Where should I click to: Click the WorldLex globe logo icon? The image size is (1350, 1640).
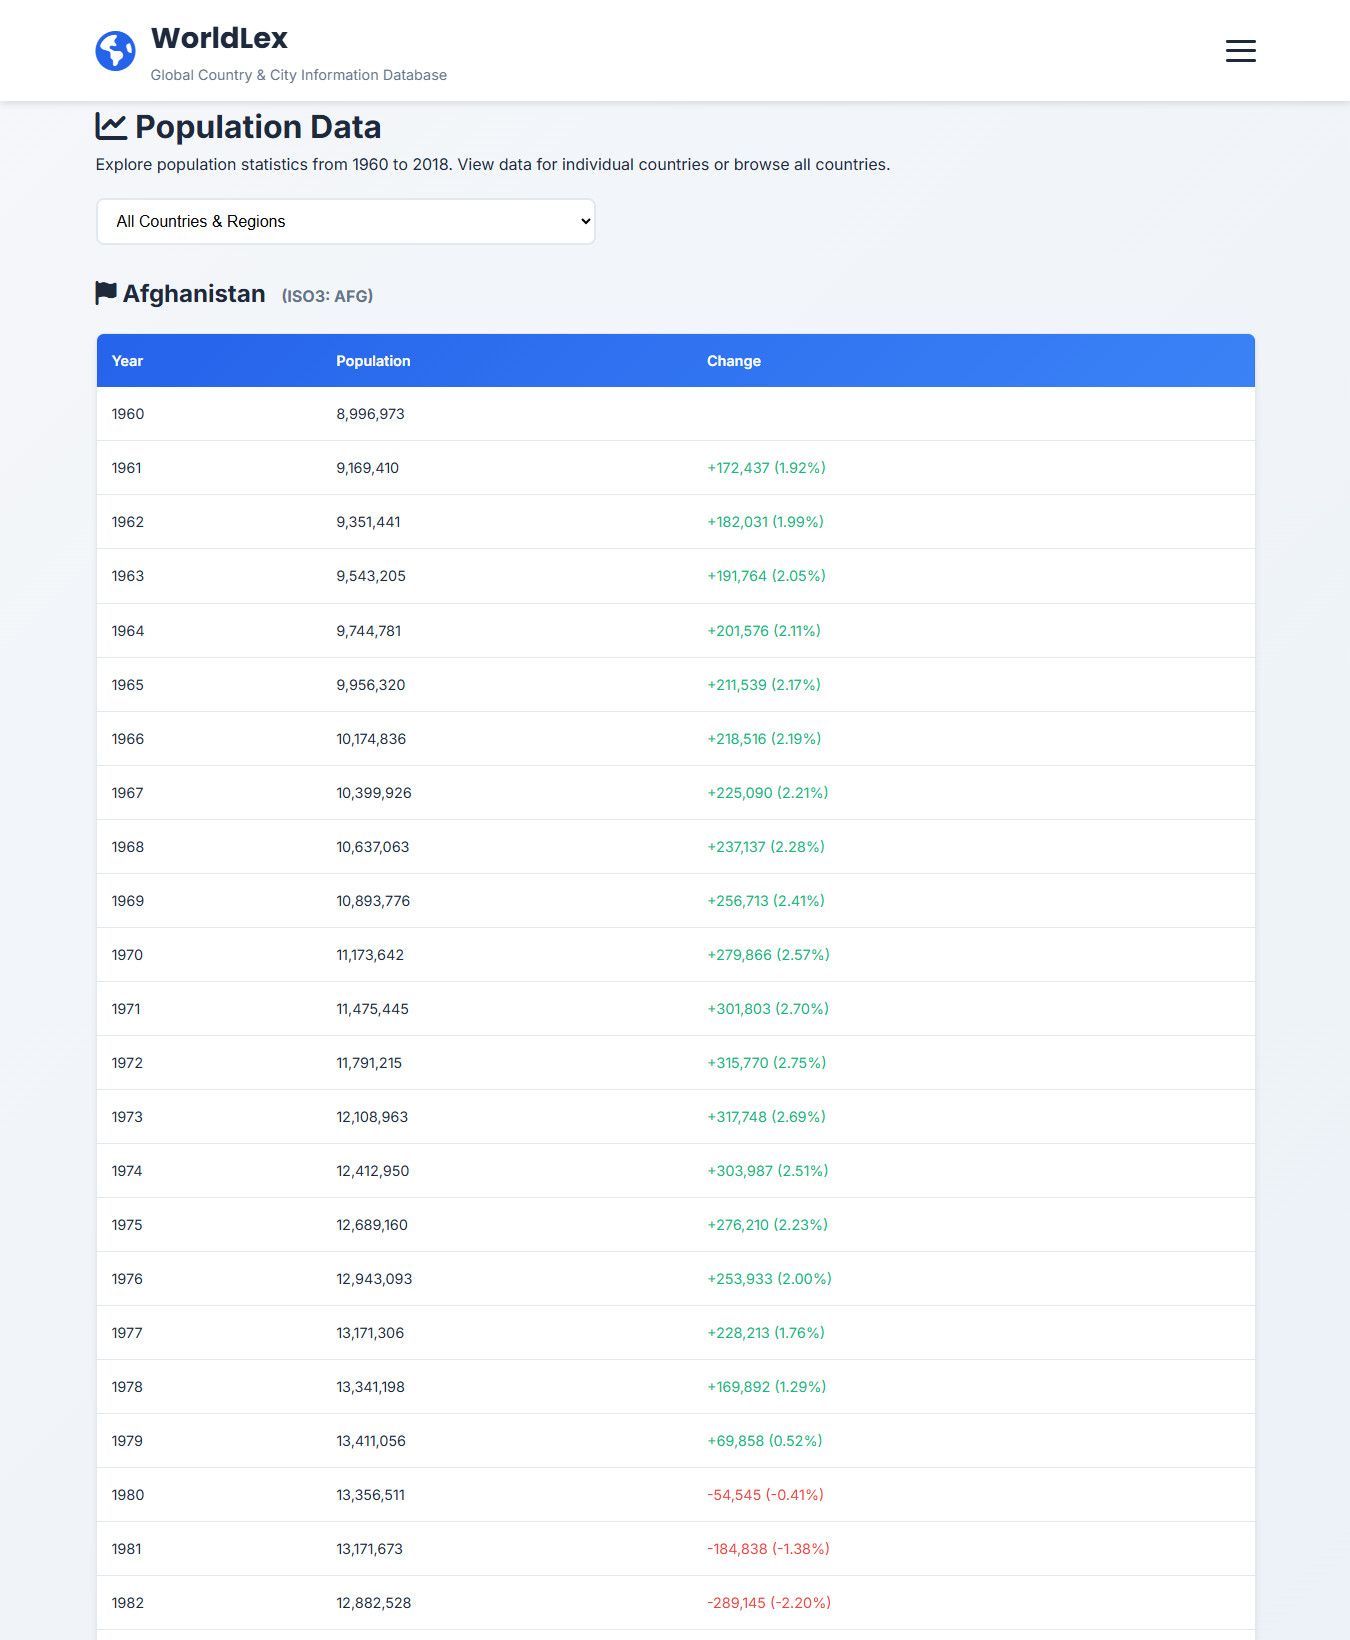pos(115,51)
